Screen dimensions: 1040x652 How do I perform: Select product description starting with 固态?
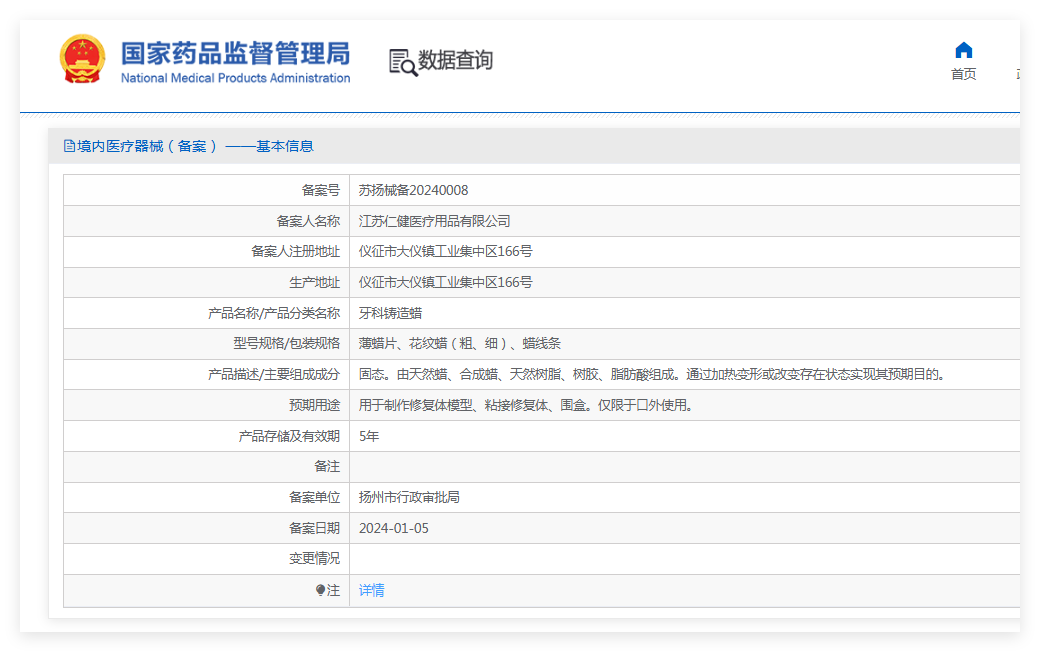pos(652,374)
